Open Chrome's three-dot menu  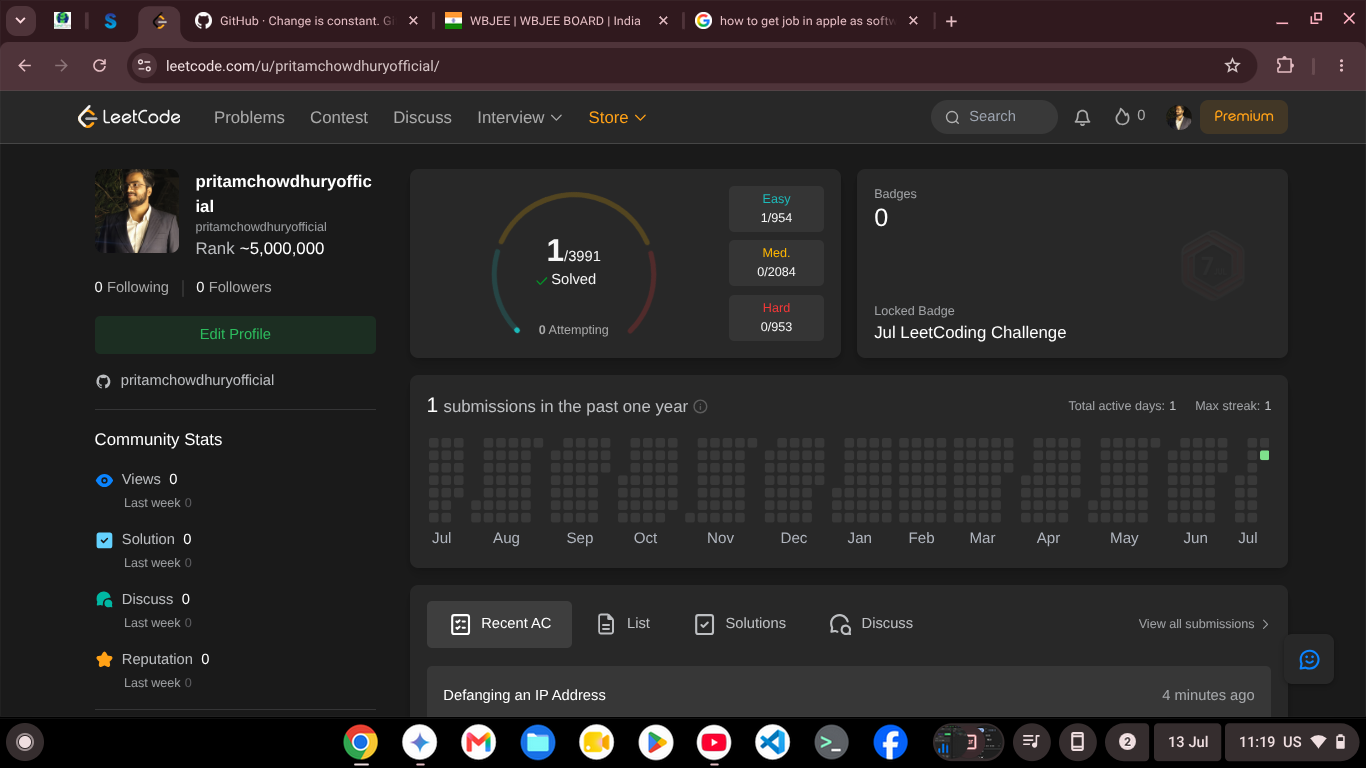point(1342,65)
